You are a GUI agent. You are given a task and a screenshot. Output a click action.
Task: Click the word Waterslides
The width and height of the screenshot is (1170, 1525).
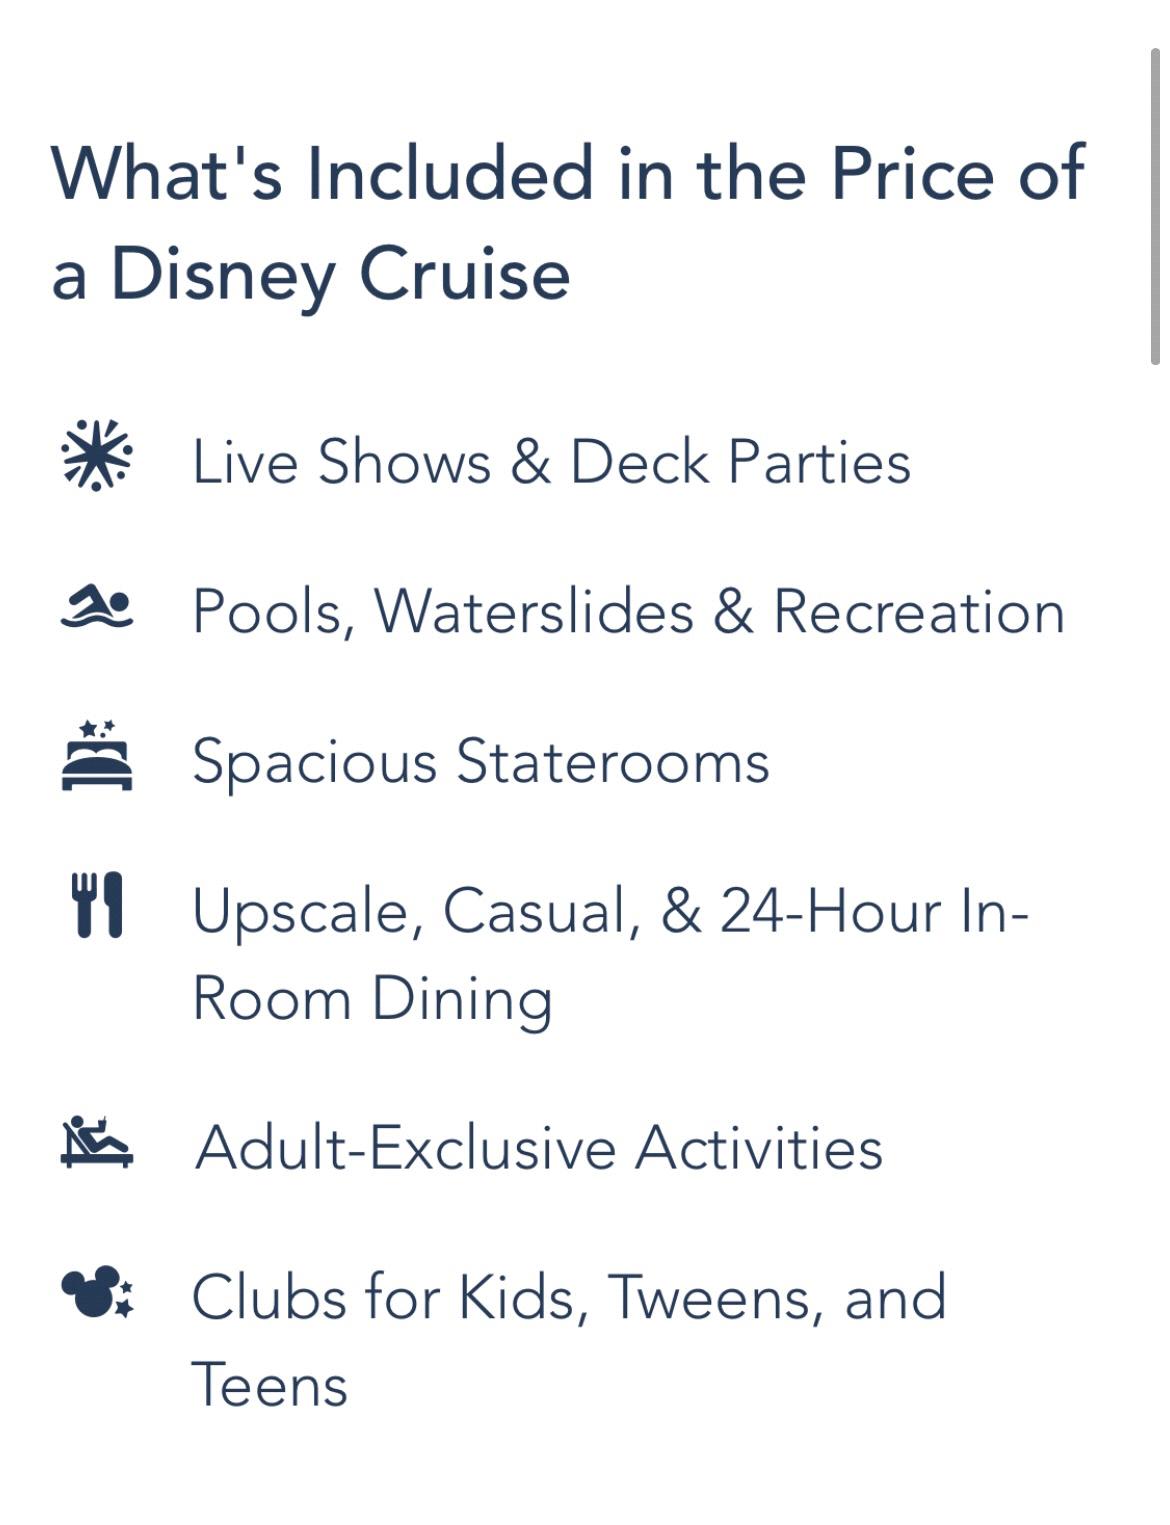point(533,611)
